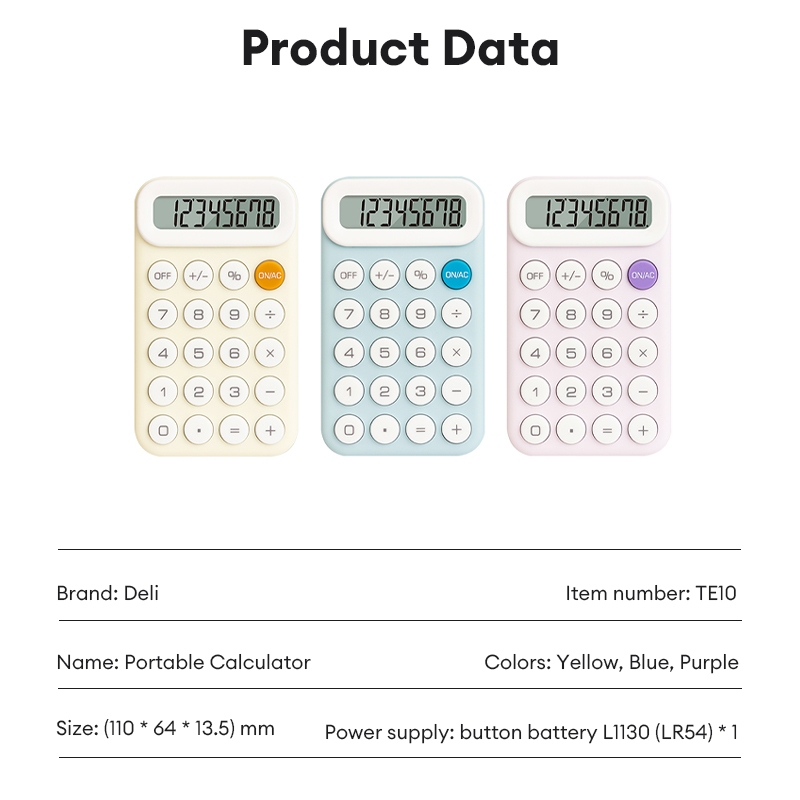Click the multiply key on the yellow calculator
Screen dimensions: 800x800
(269, 352)
